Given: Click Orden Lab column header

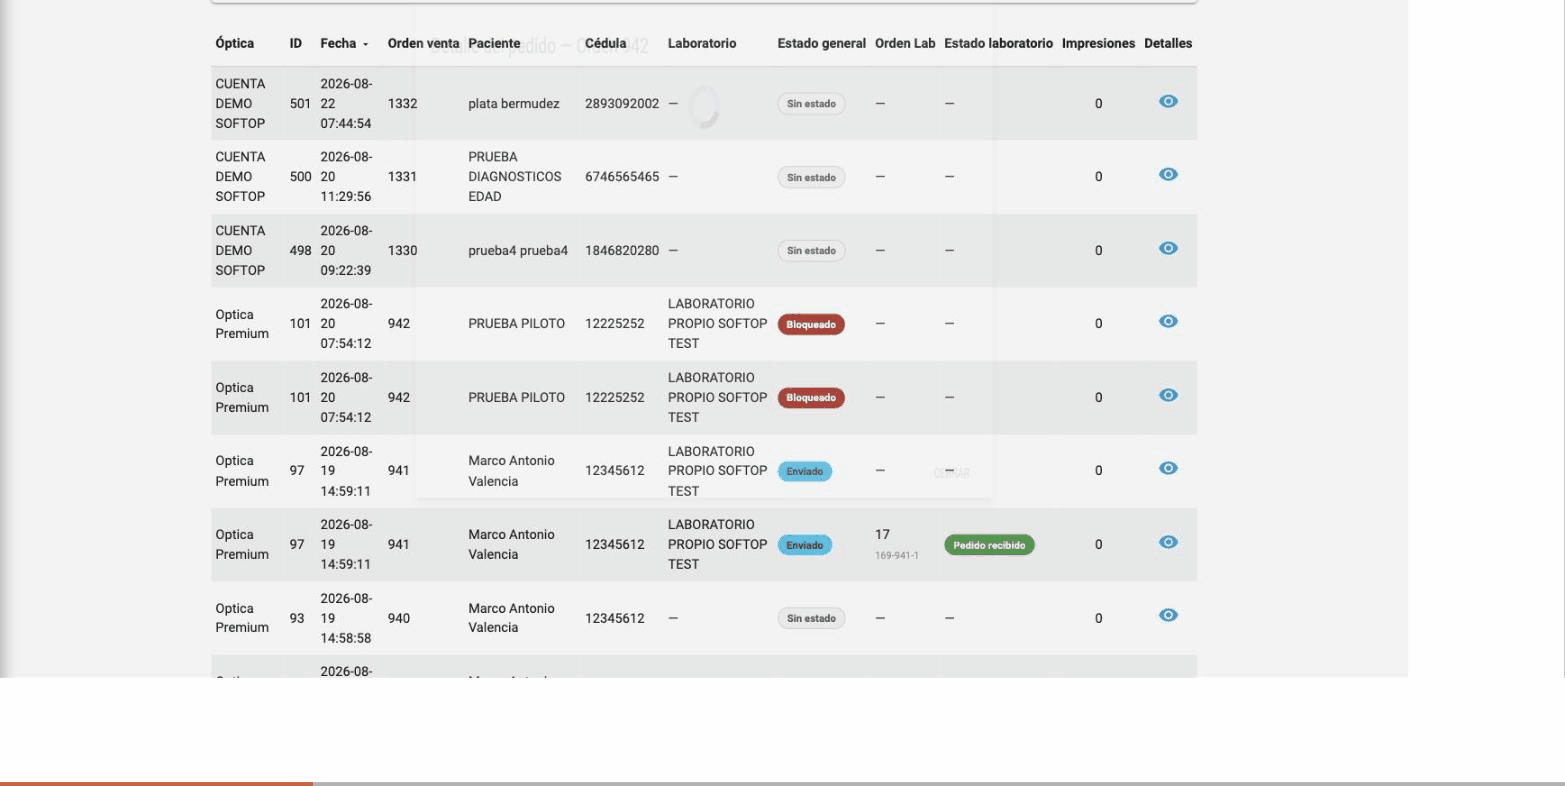Looking at the screenshot, I should [905, 43].
